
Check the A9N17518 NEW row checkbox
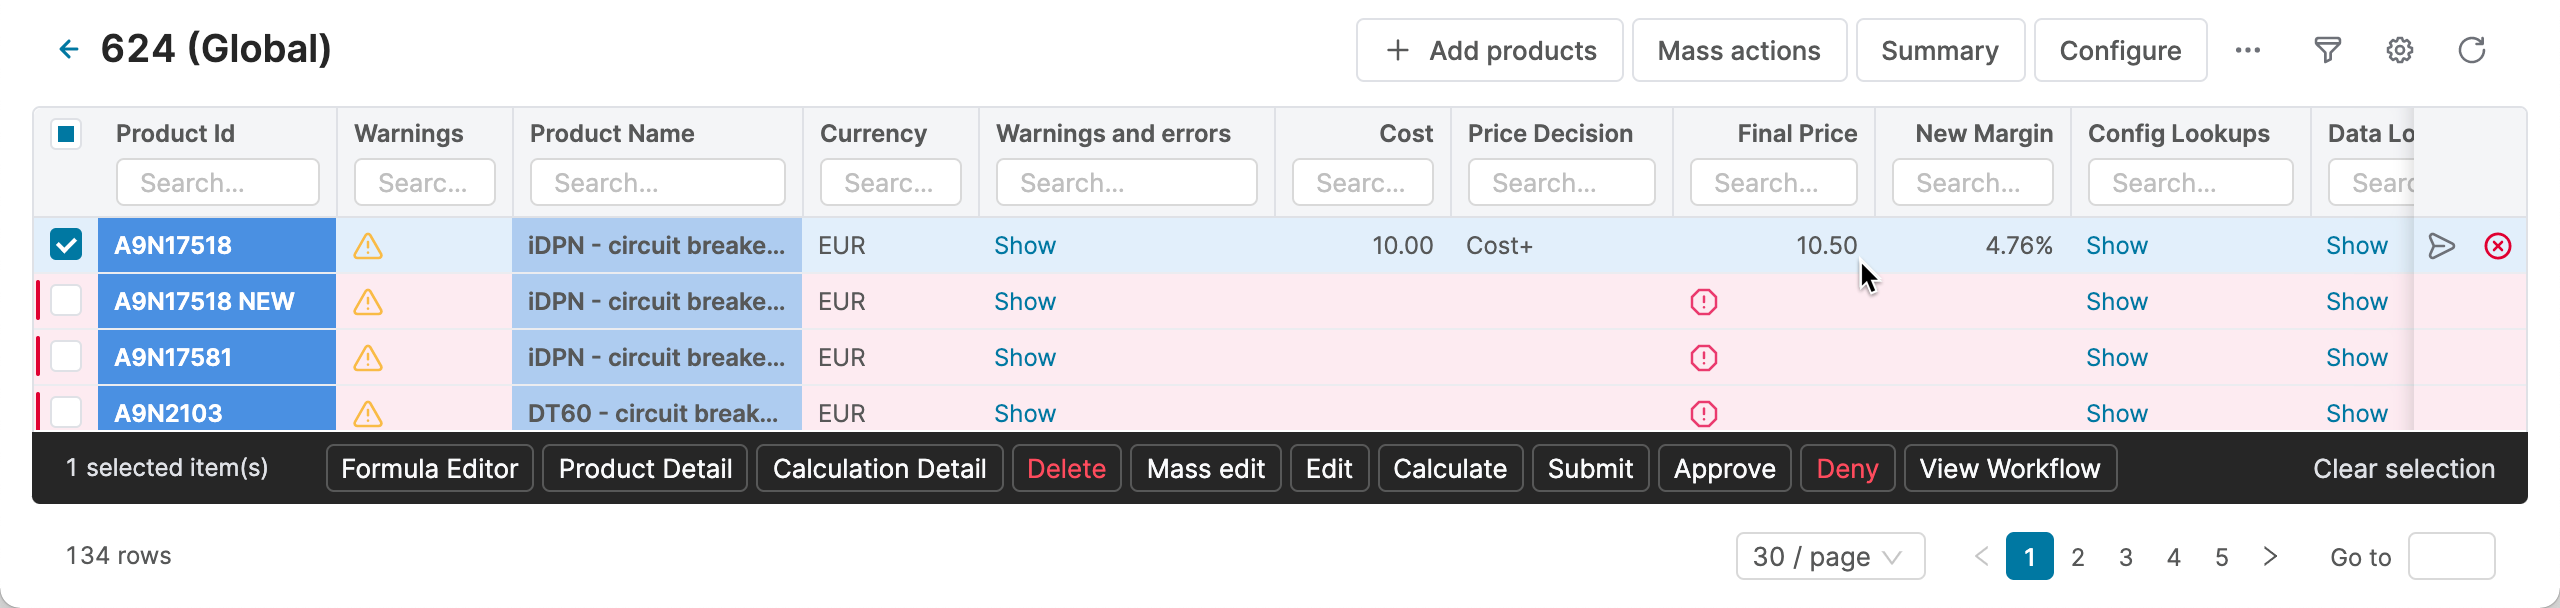66,301
